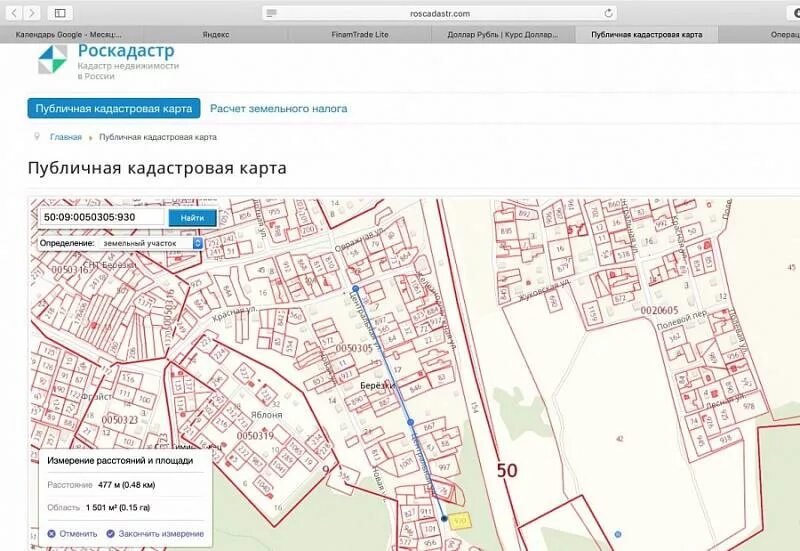The height and width of the screenshot is (551, 800).
Task: Click the blue Публичная кадастровая карта button
Action: [114, 108]
